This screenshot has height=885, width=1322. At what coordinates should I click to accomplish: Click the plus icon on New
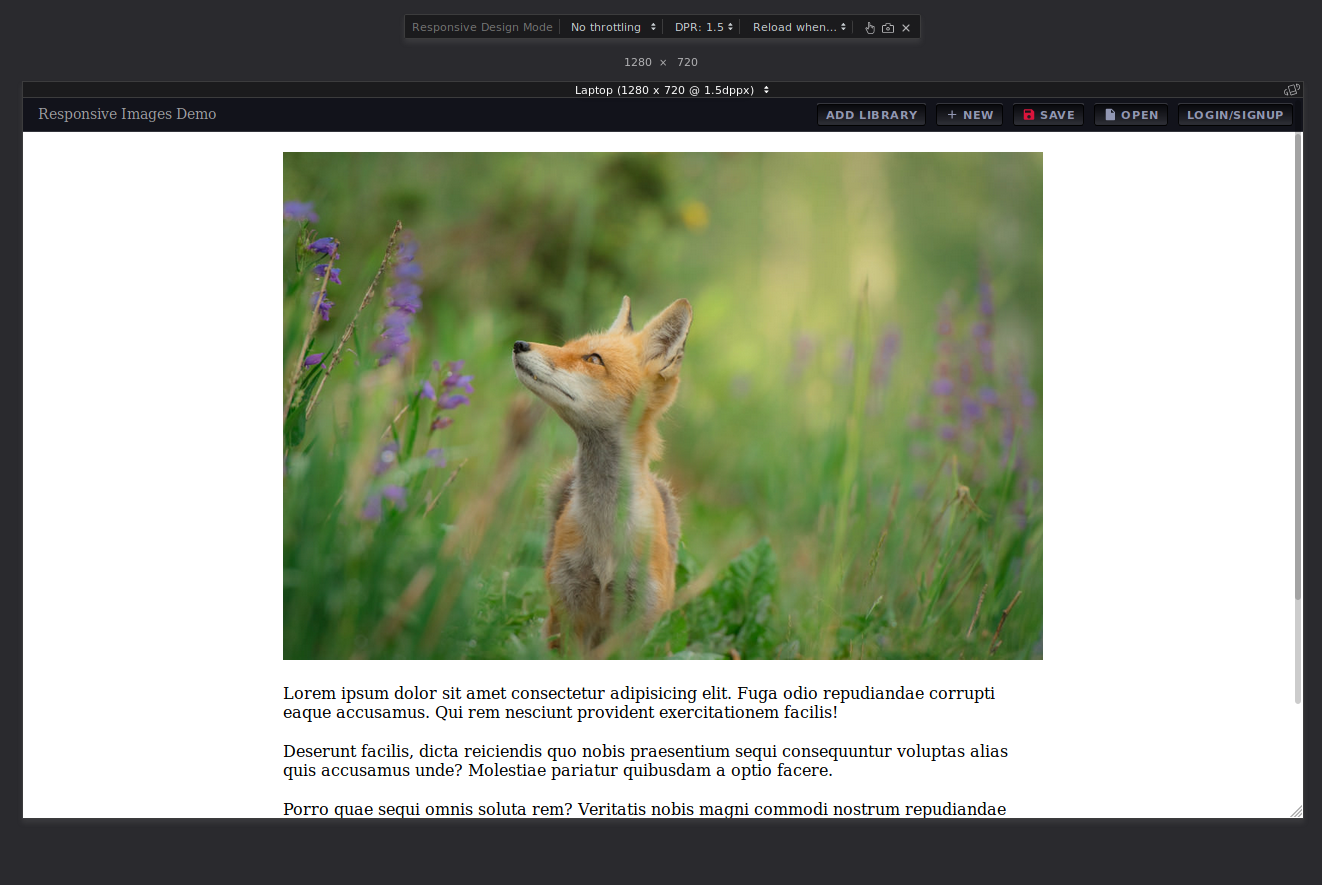[x=952, y=115]
